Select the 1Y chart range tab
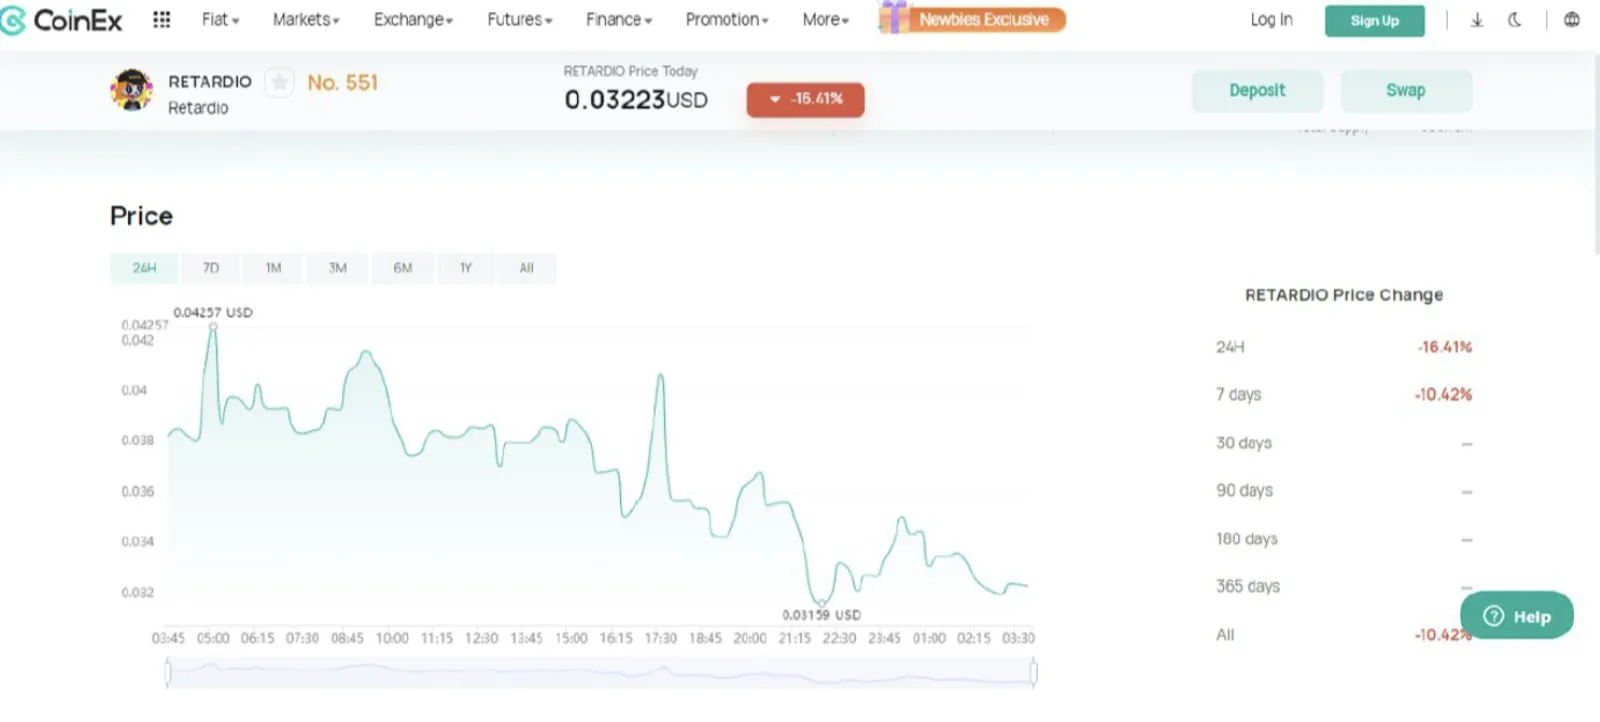The width and height of the screenshot is (1600, 722). point(466,268)
